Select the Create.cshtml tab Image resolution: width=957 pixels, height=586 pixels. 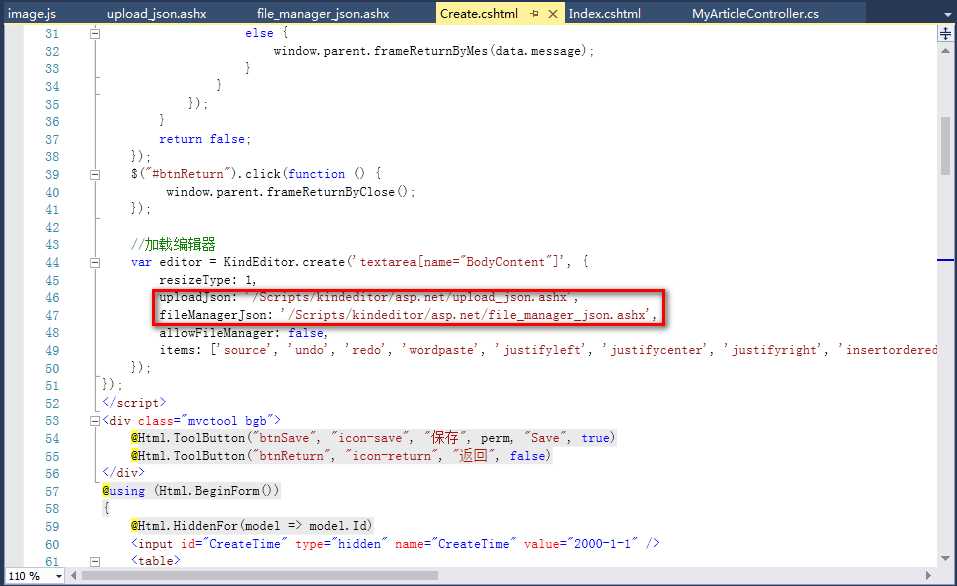point(478,13)
